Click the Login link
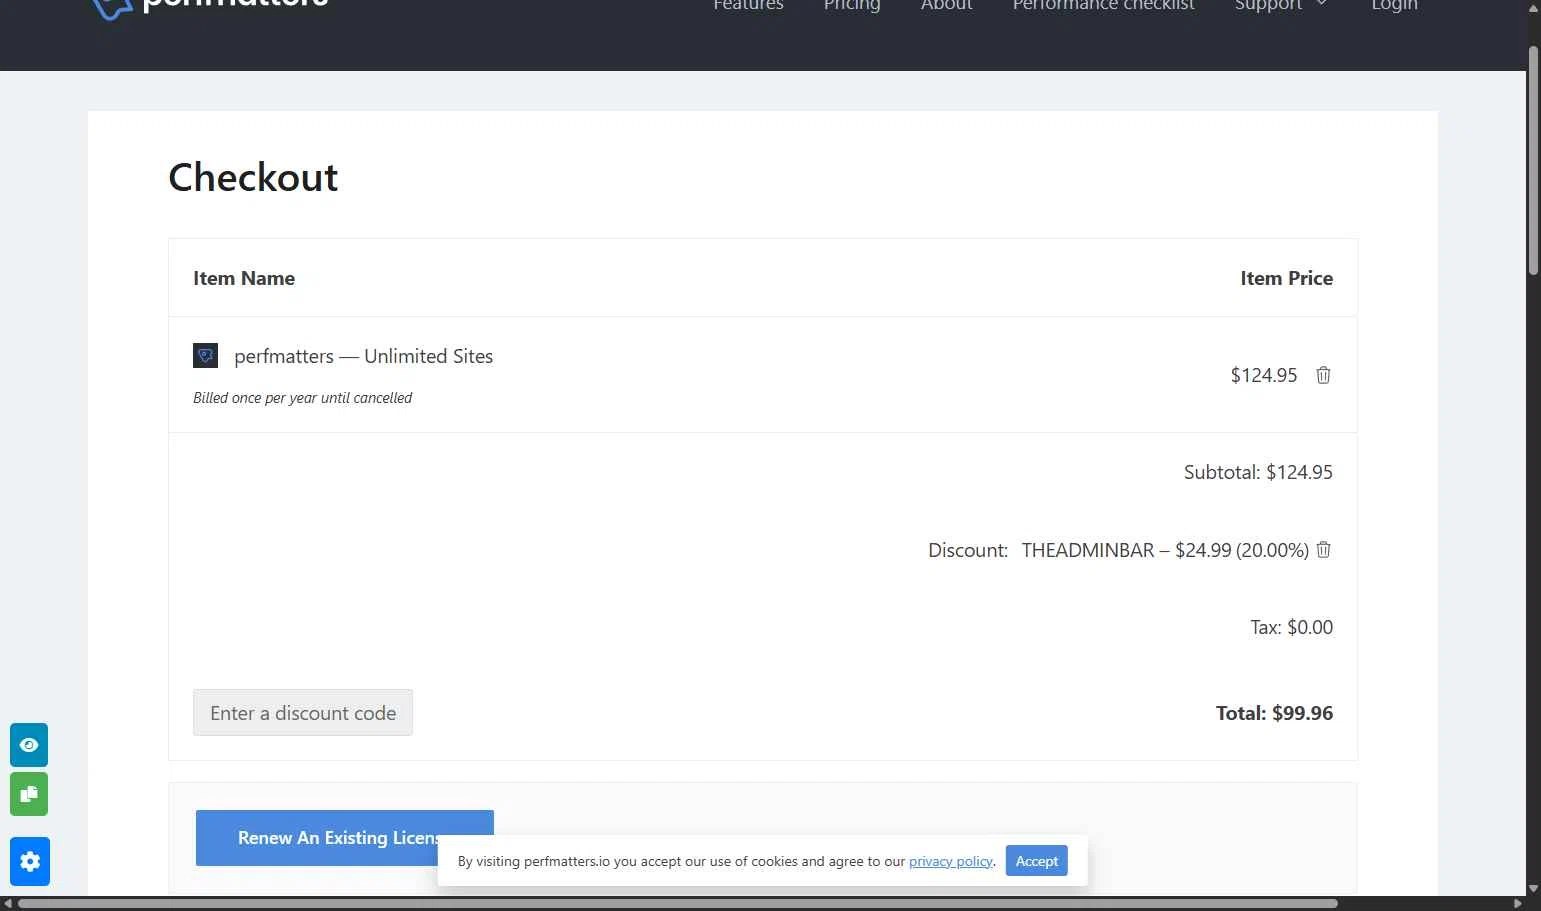Image resolution: width=1541 pixels, height=911 pixels. (x=1394, y=5)
